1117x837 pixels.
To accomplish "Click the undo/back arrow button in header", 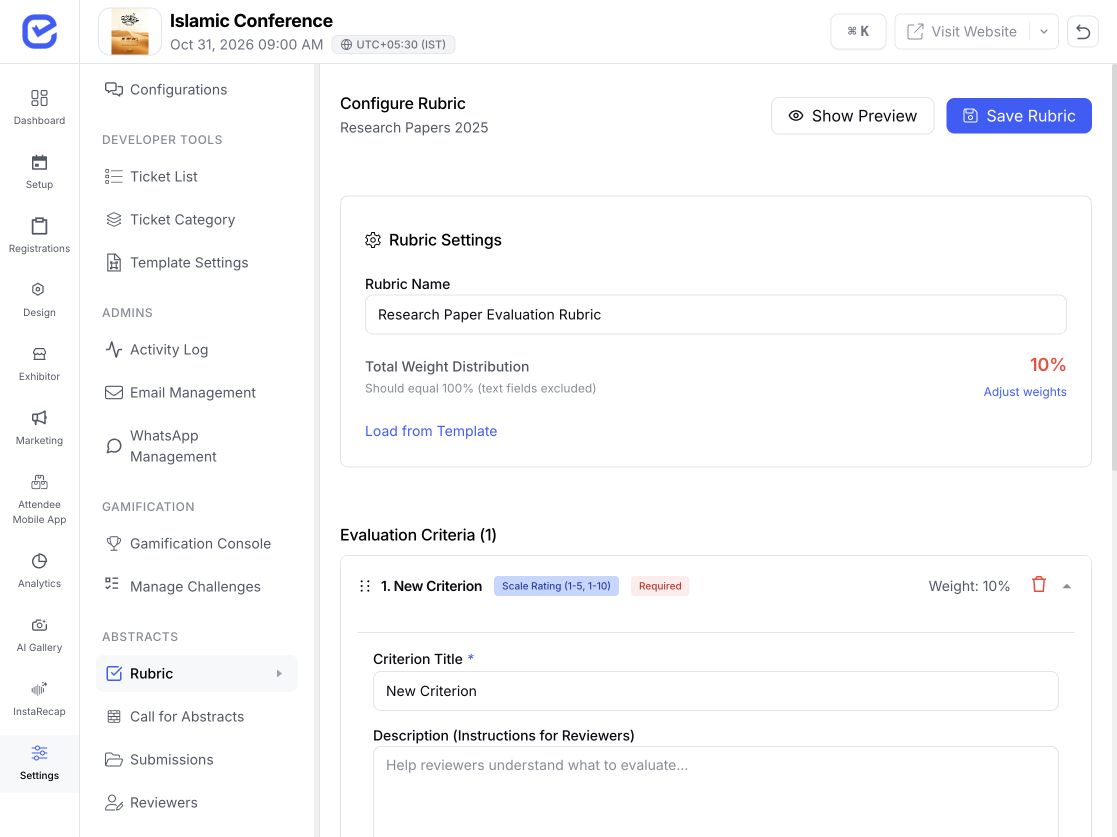I will [1083, 31].
